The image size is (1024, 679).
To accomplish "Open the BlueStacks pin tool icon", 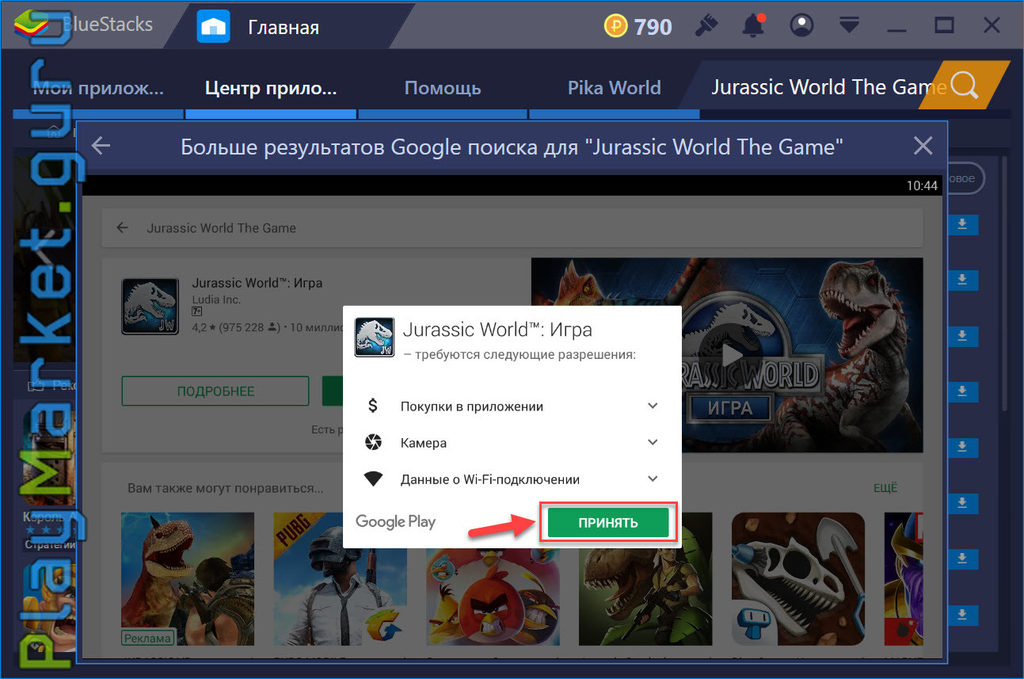I will click(706, 26).
